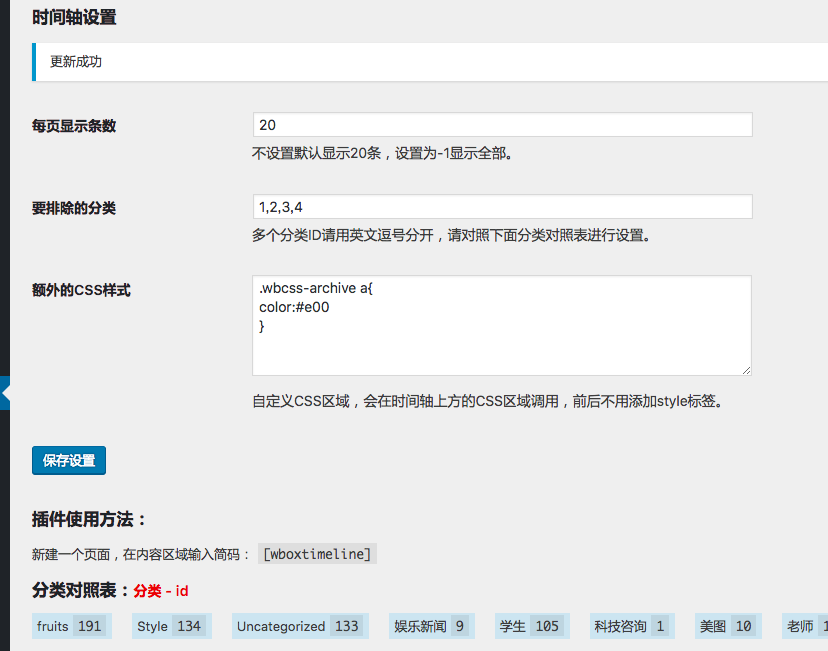Pick the 美图 10 category tag
The image size is (828, 651).
[x=727, y=626]
